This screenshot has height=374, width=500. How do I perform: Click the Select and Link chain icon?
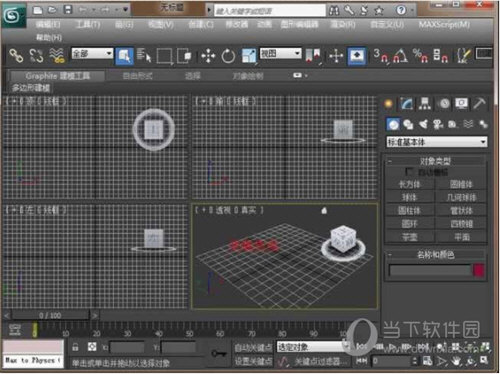tap(16, 56)
